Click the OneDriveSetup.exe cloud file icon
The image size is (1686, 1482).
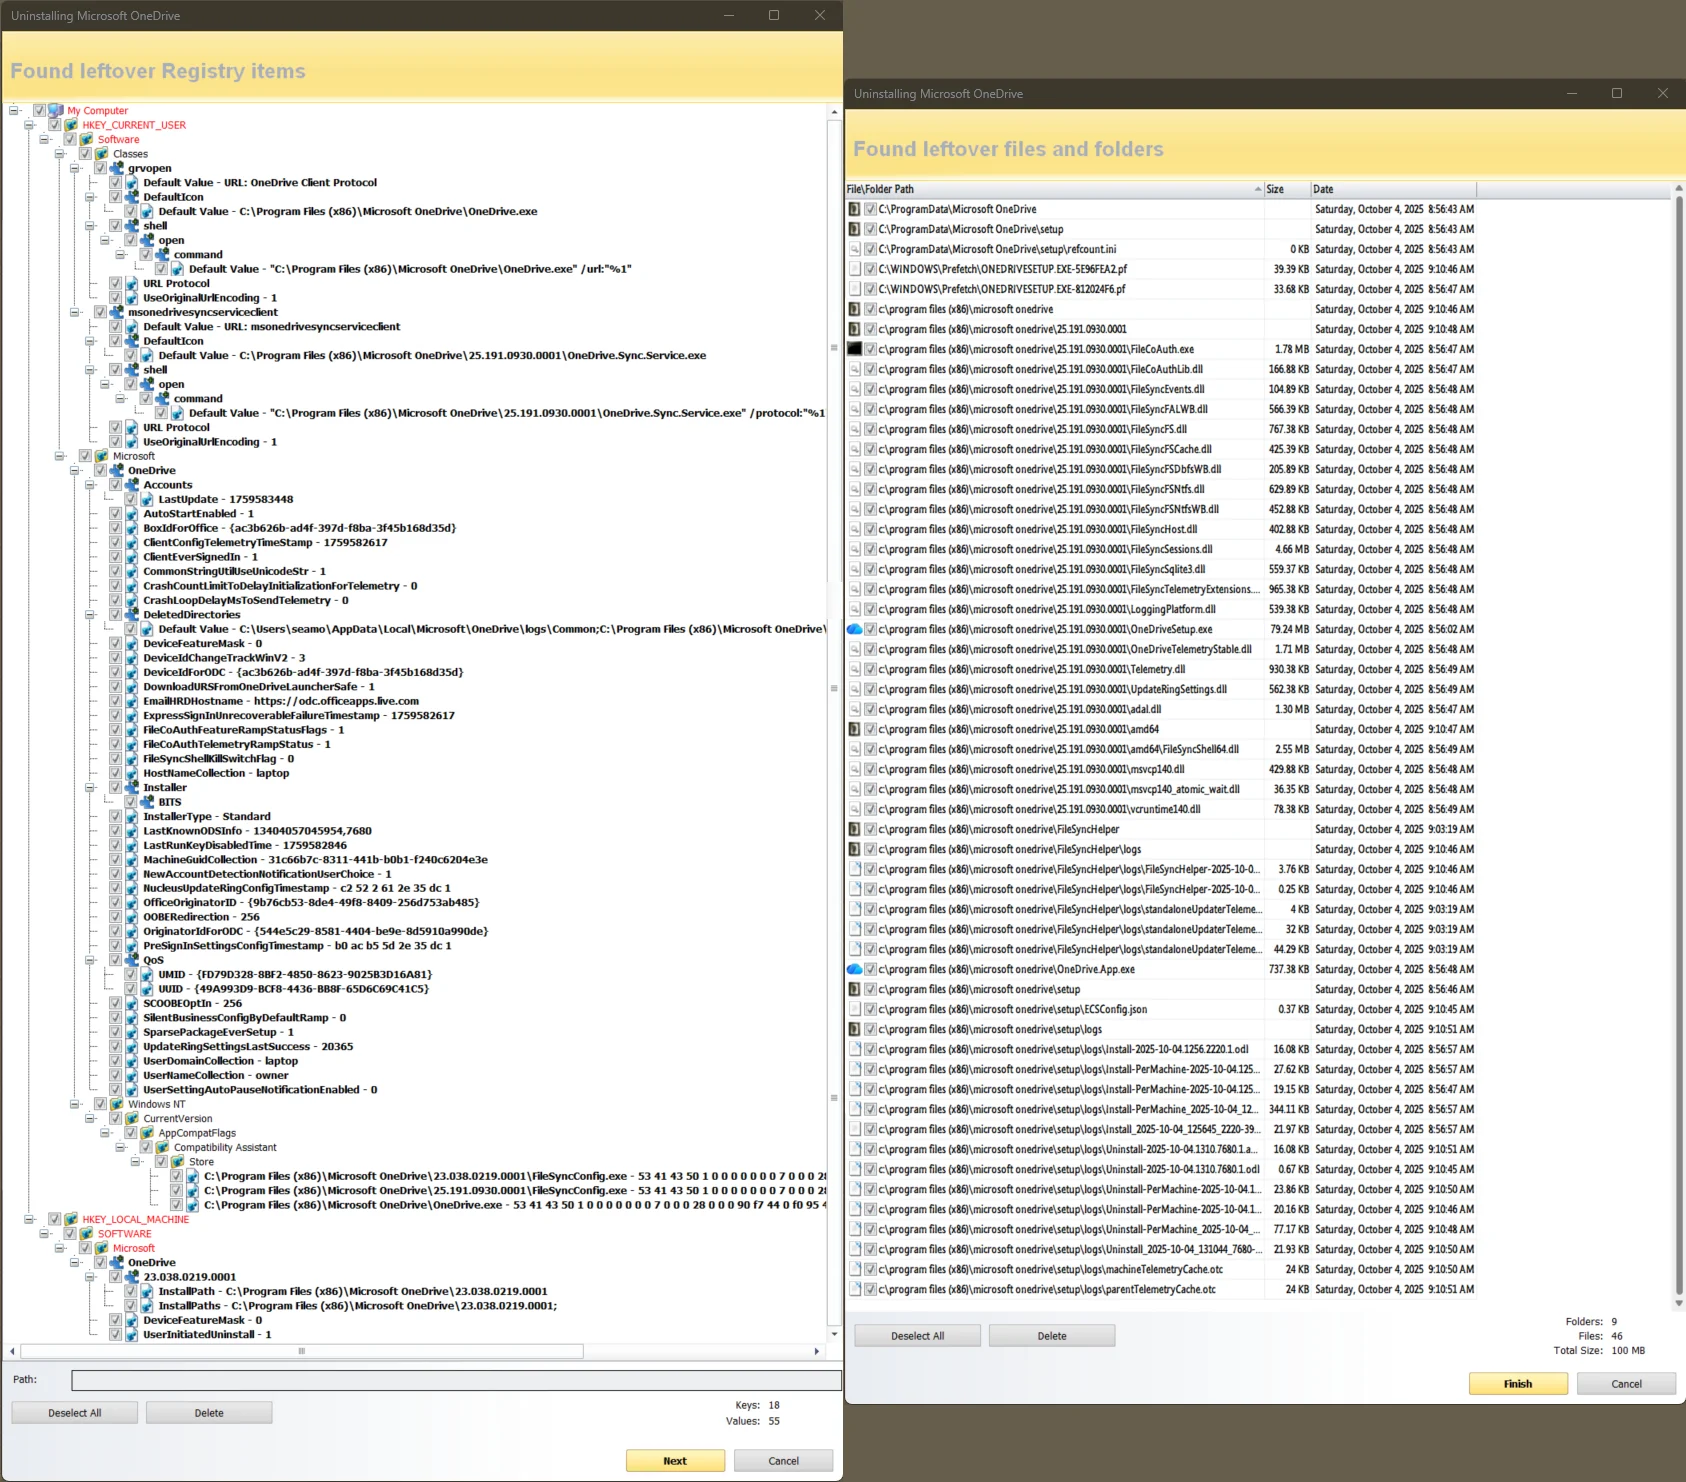tap(854, 629)
